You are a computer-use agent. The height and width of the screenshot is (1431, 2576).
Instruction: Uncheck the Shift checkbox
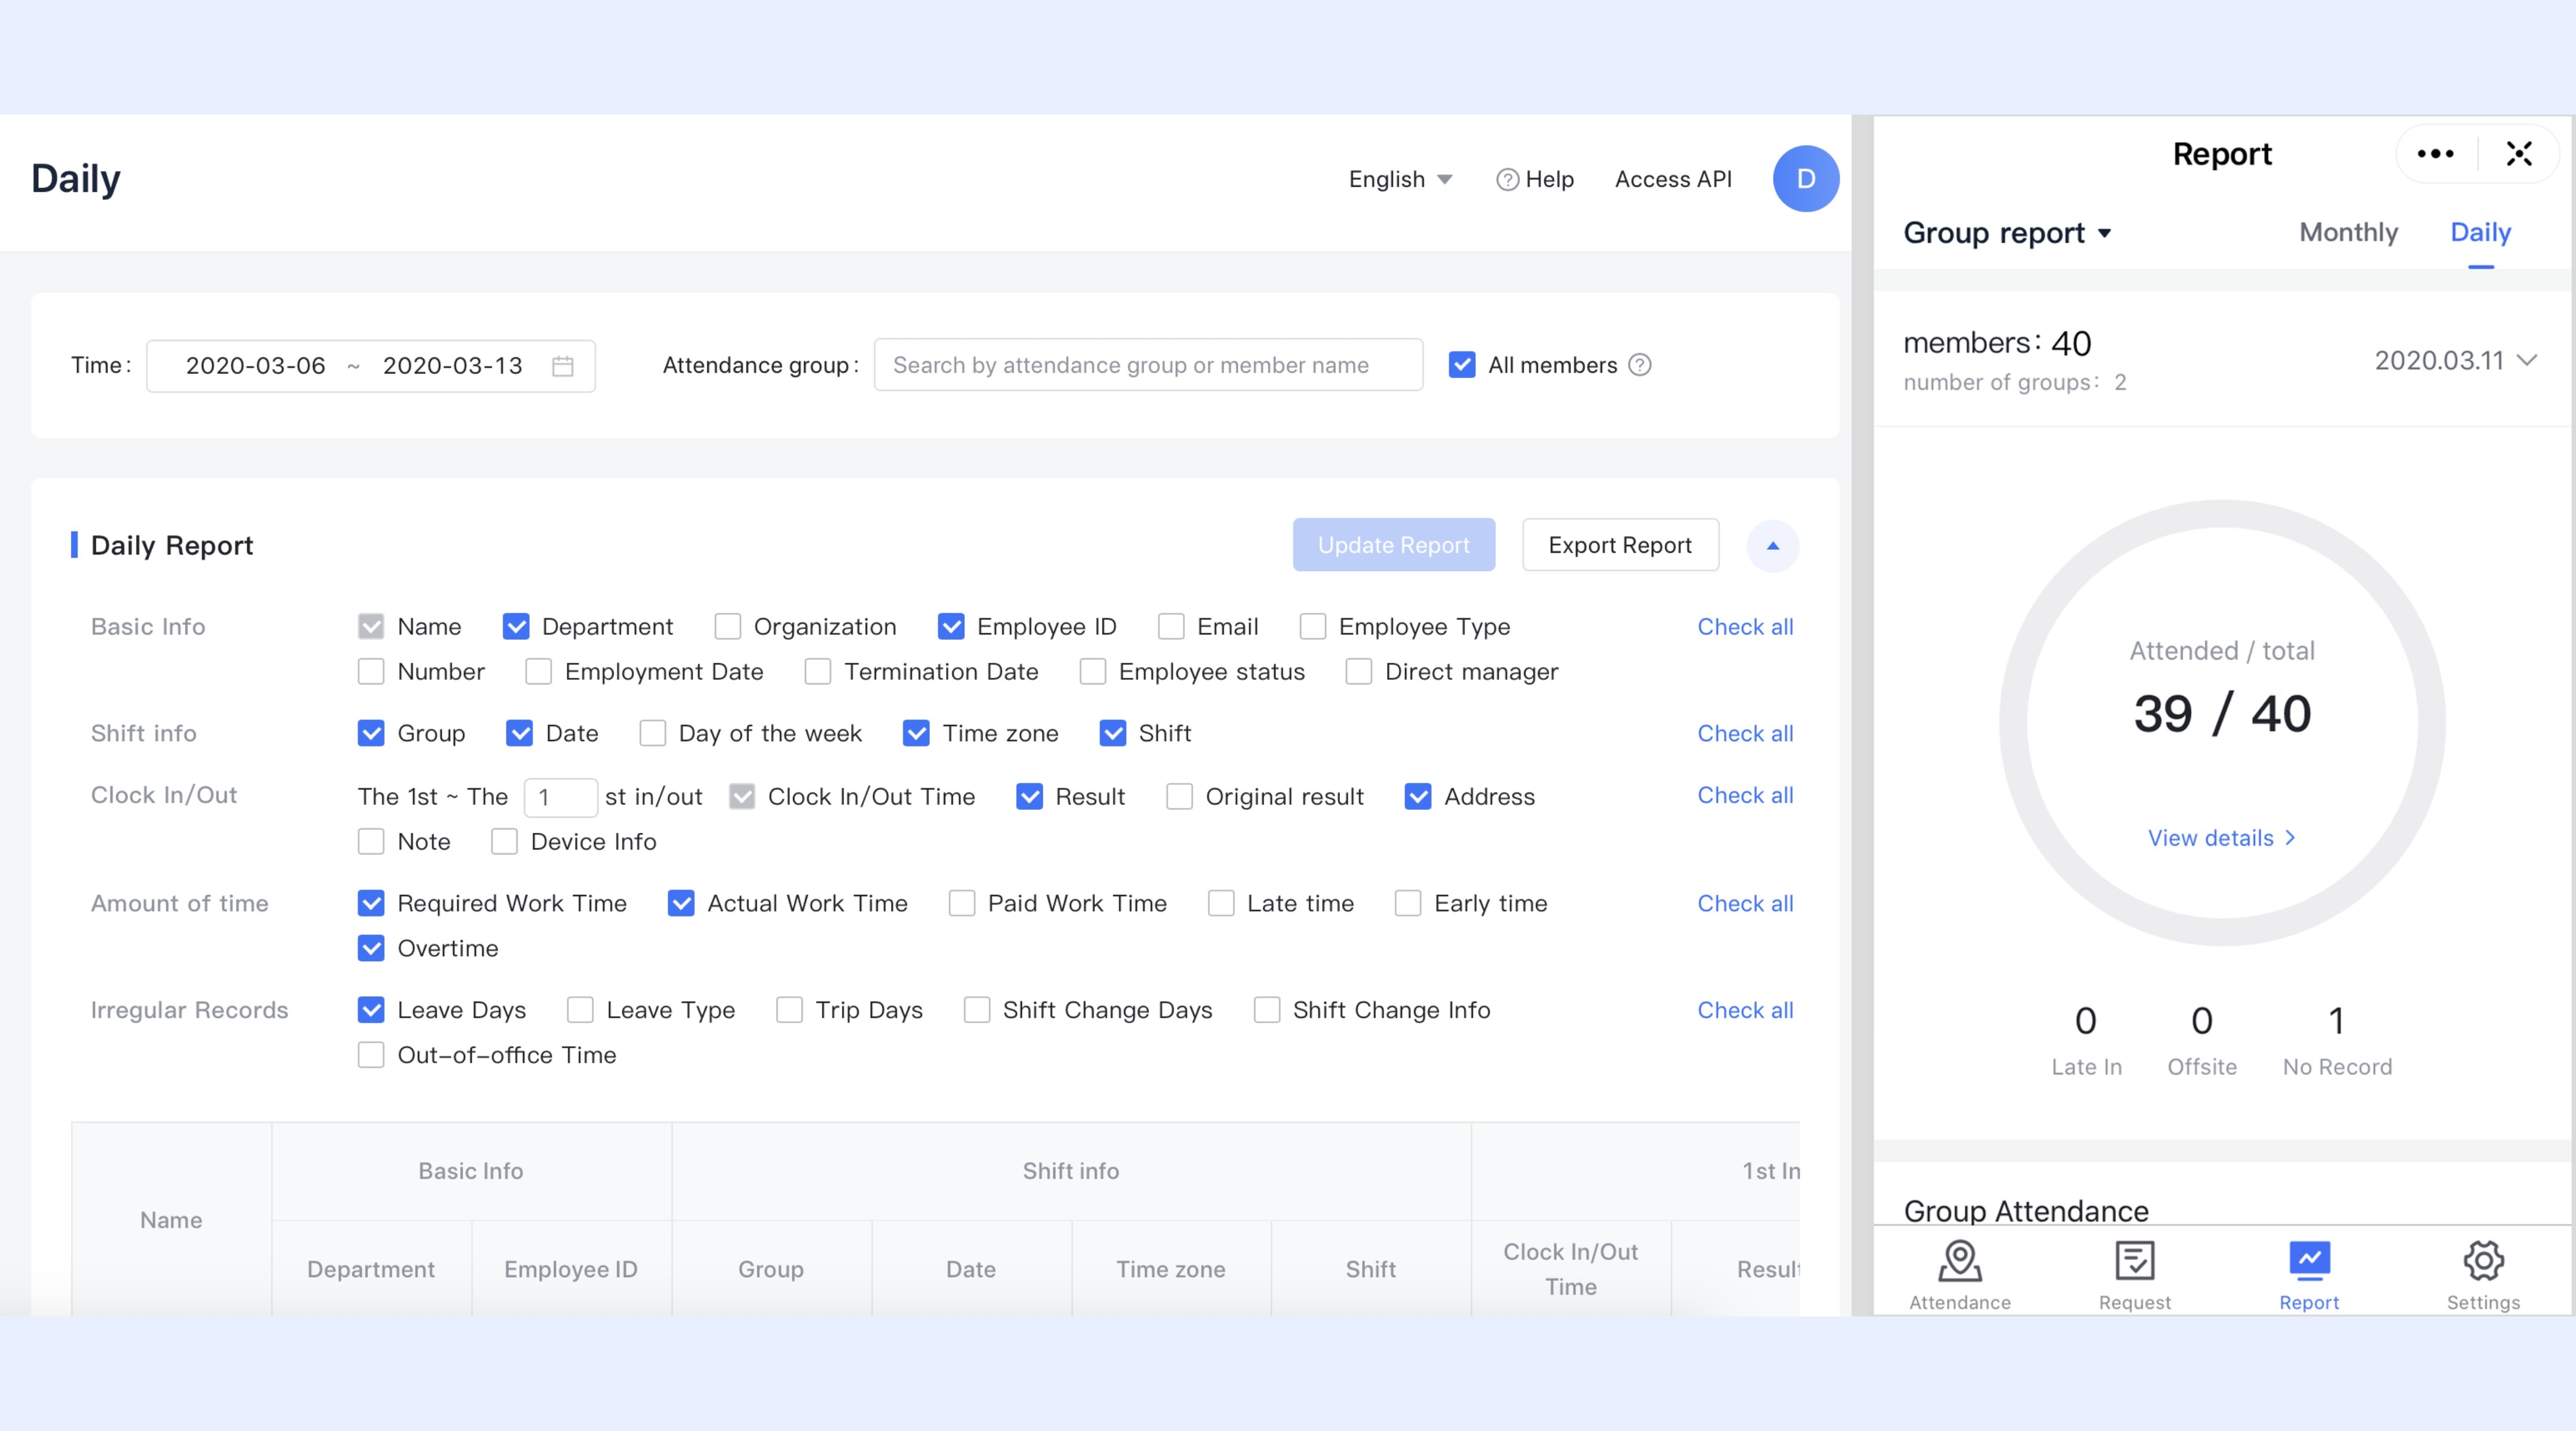pyautogui.click(x=1113, y=733)
